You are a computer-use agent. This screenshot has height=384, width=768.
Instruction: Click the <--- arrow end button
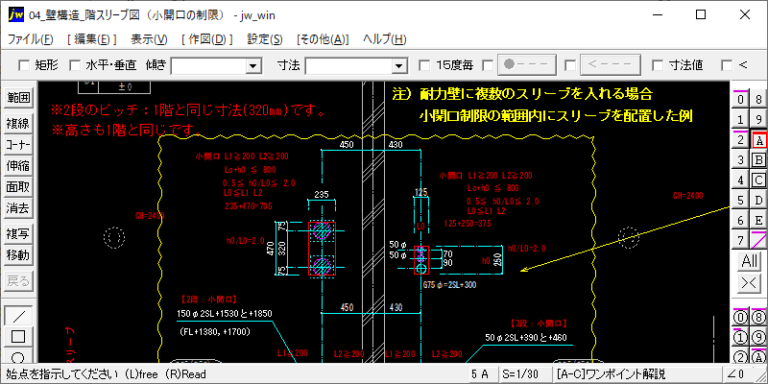(610, 65)
